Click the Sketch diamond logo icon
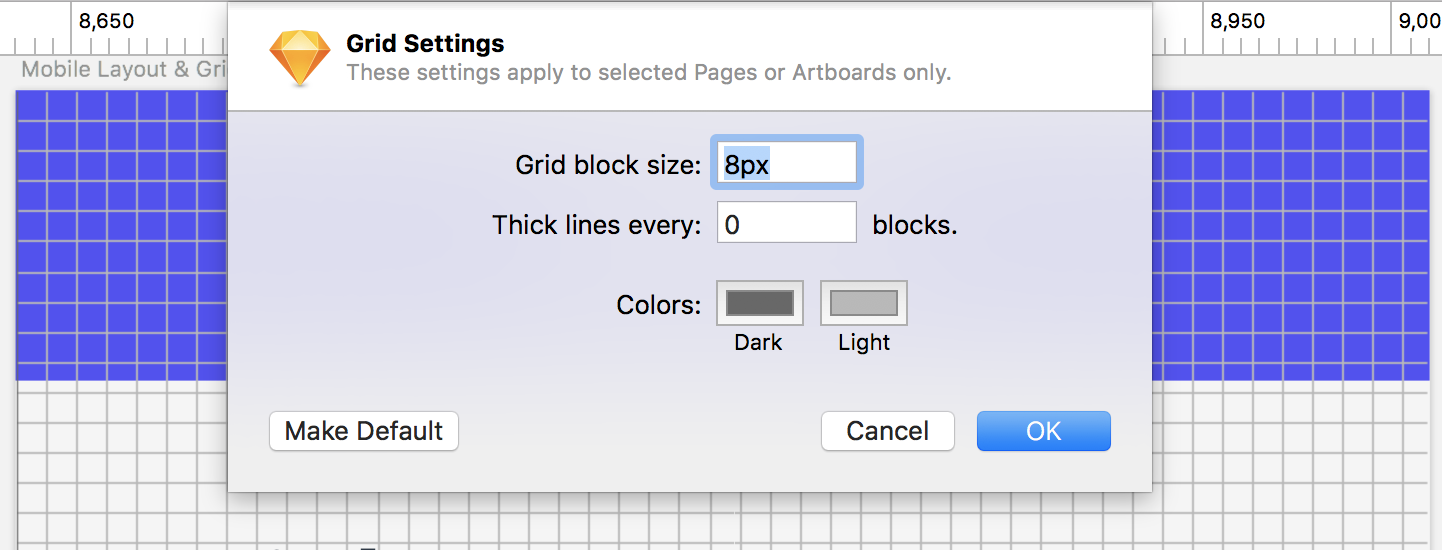The height and width of the screenshot is (550, 1442). [x=300, y=57]
